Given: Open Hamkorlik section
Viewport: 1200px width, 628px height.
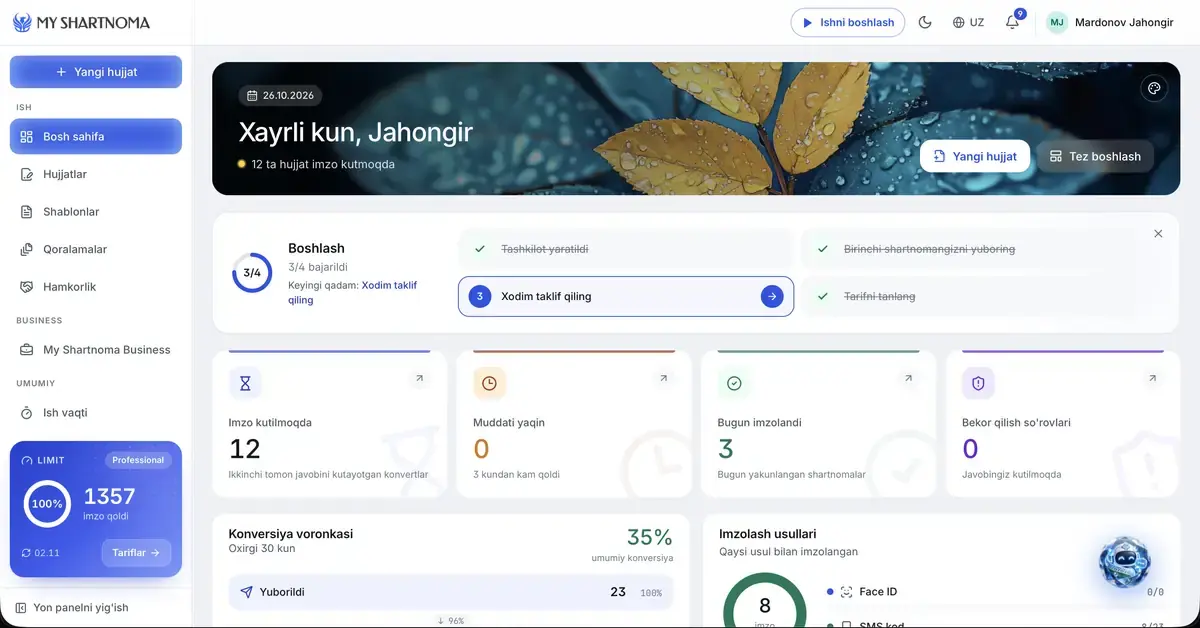Looking at the screenshot, I should [x=96, y=287].
